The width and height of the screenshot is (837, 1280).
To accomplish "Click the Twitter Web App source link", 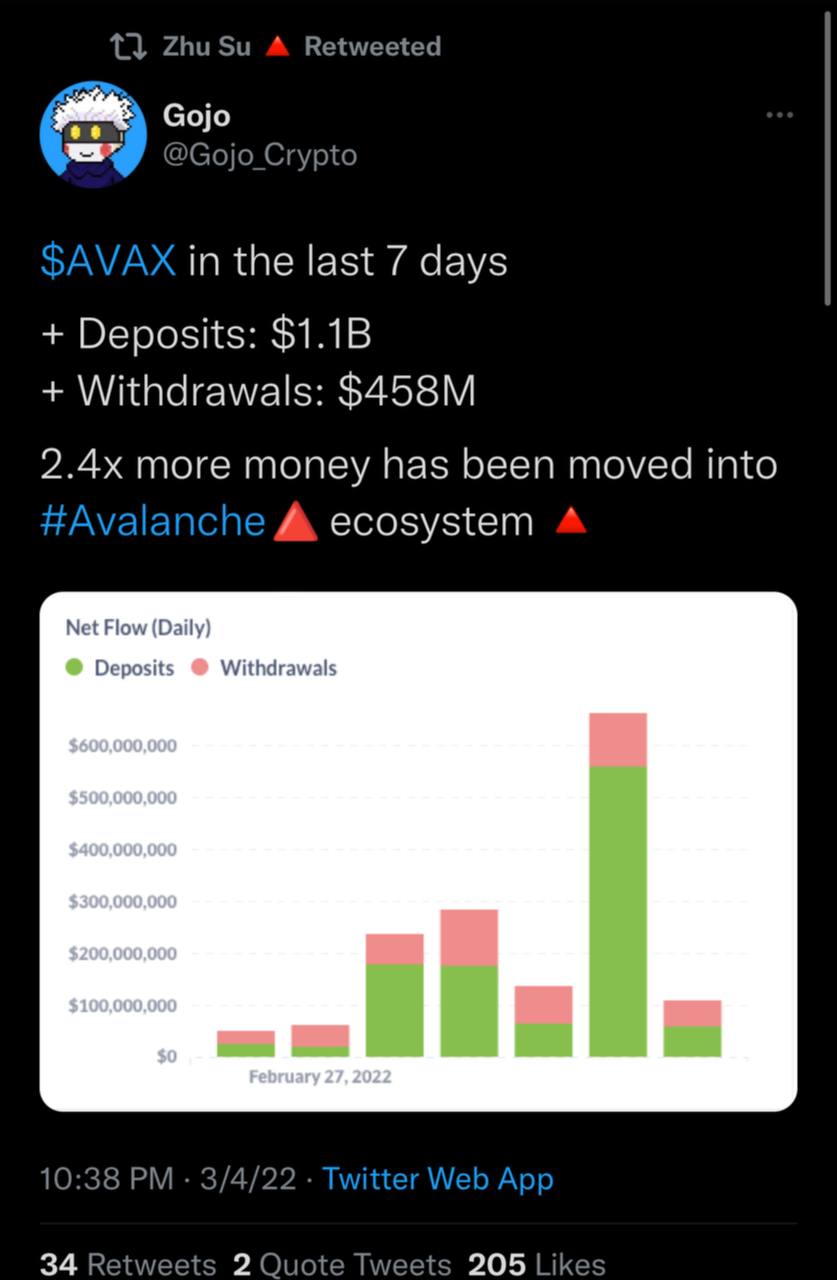I will click(x=437, y=1179).
